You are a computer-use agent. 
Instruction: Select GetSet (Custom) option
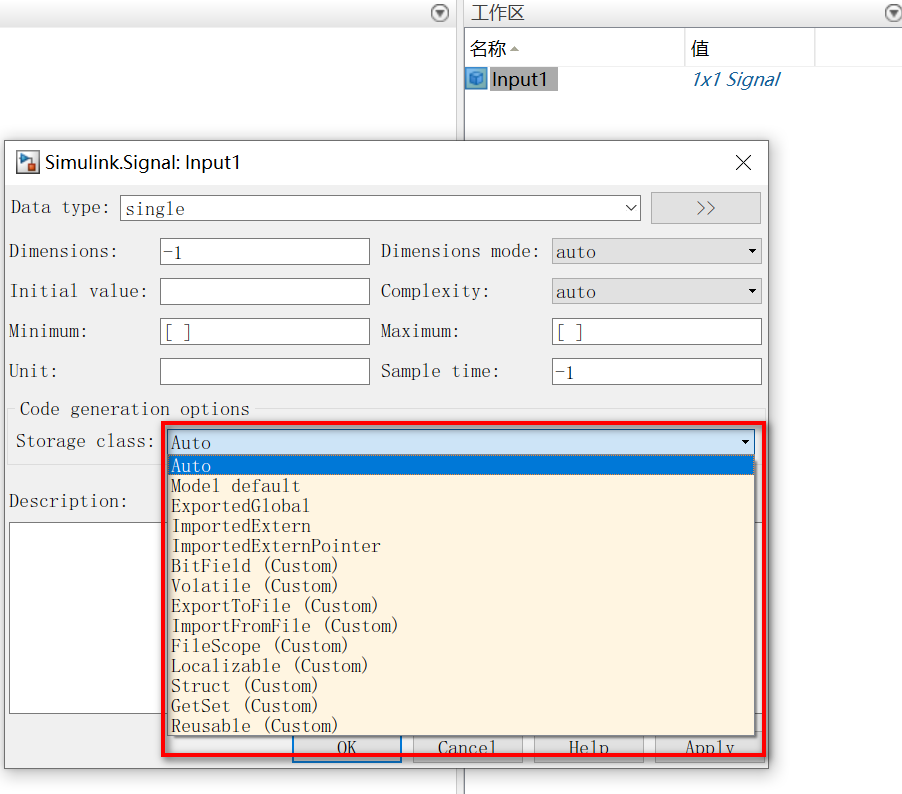(461, 705)
